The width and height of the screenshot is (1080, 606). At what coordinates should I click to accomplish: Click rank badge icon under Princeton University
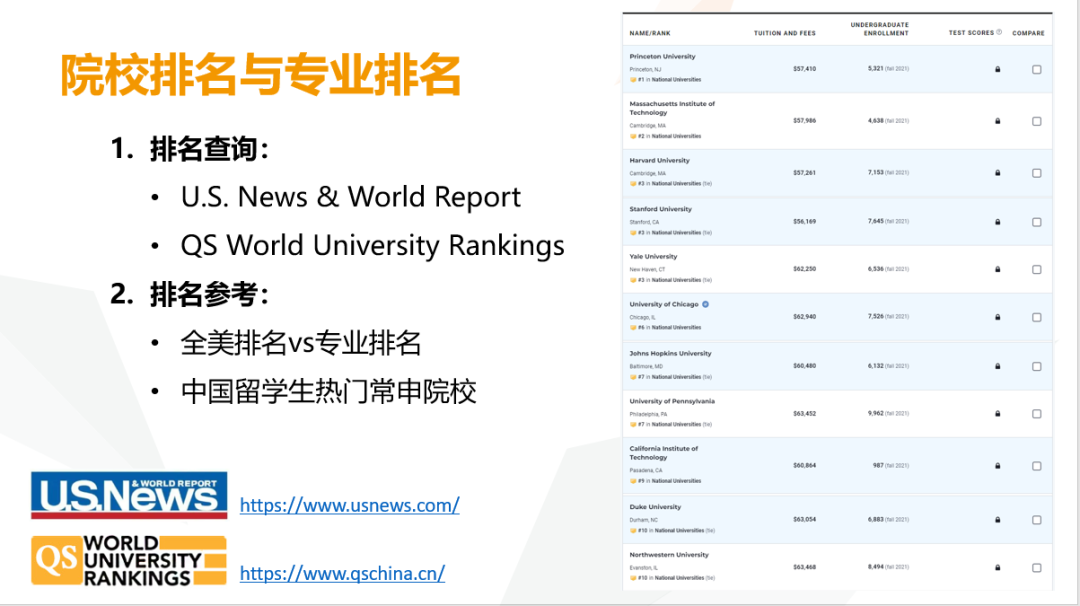coord(633,80)
